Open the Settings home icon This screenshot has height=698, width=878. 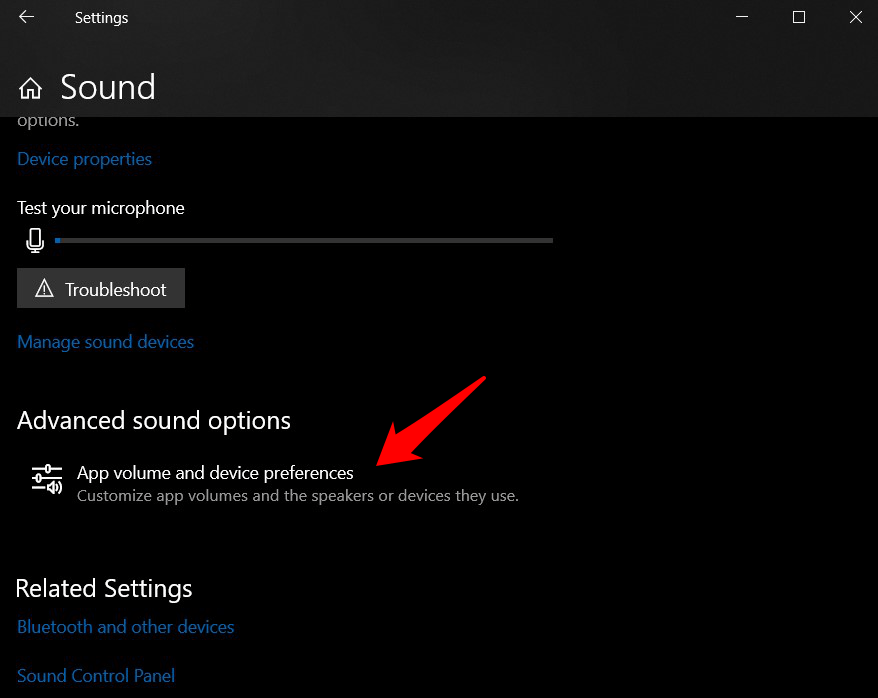coord(30,88)
